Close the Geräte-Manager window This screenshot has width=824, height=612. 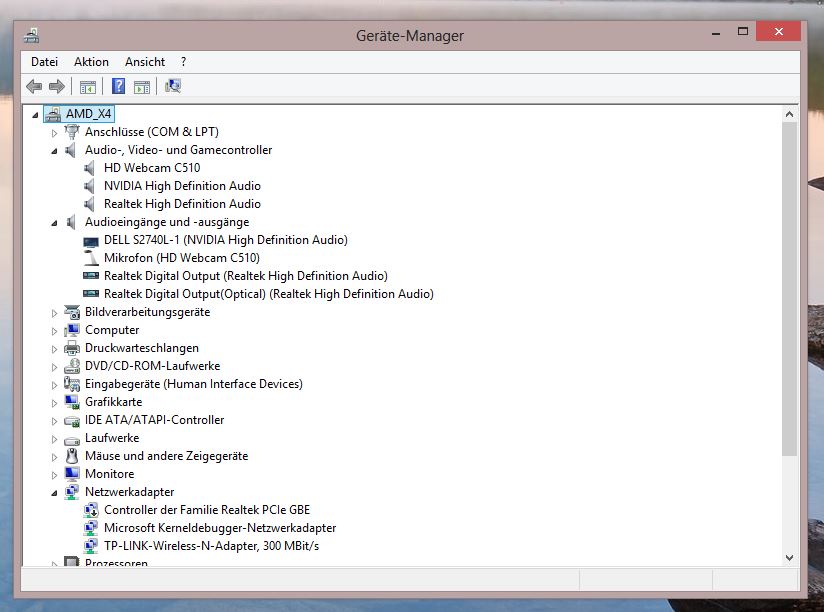coord(779,32)
